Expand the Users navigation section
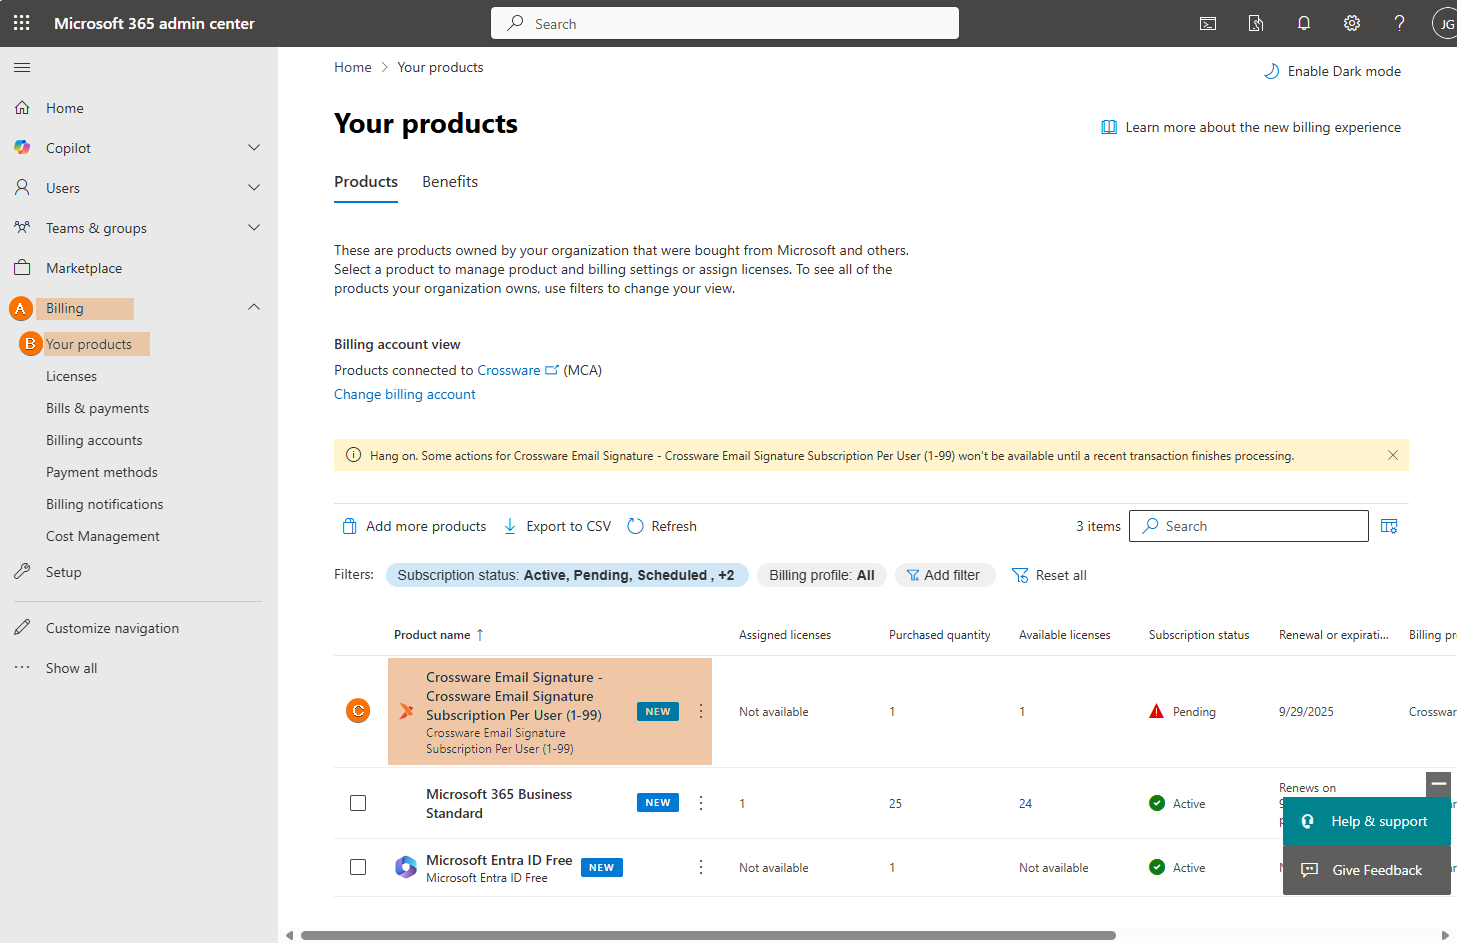Viewport: 1457px width, 943px height. (x=254, y=188)
